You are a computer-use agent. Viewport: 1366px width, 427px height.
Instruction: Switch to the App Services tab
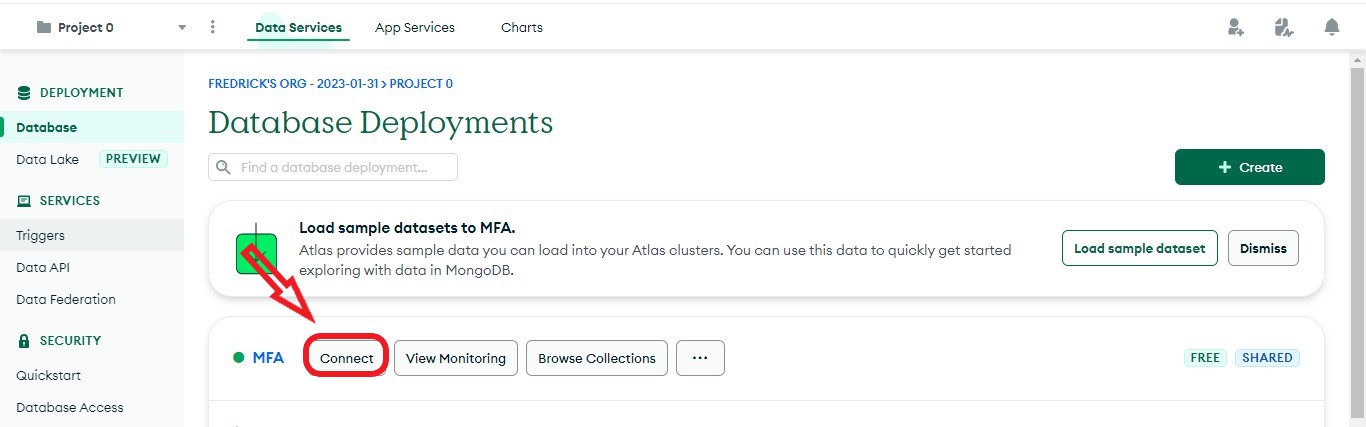(415, 28)
